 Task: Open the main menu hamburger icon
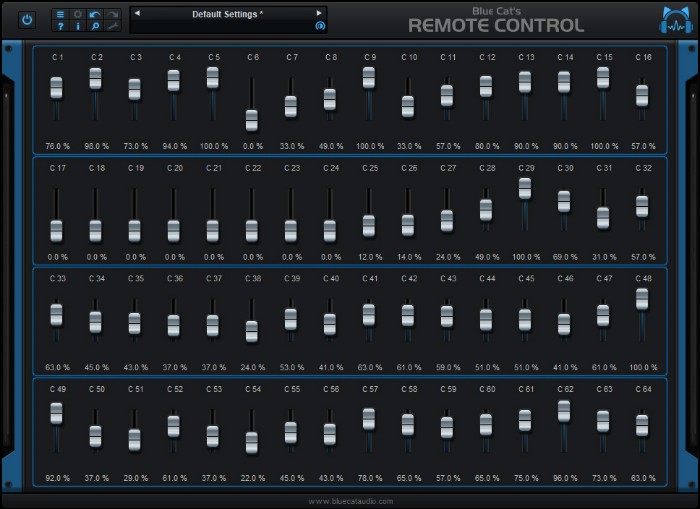60,14
